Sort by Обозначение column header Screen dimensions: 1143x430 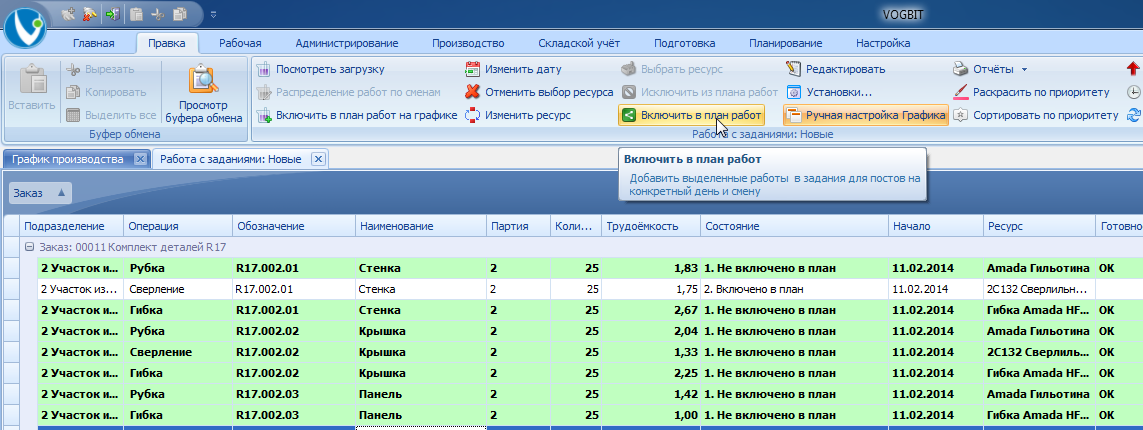[293, 226]
